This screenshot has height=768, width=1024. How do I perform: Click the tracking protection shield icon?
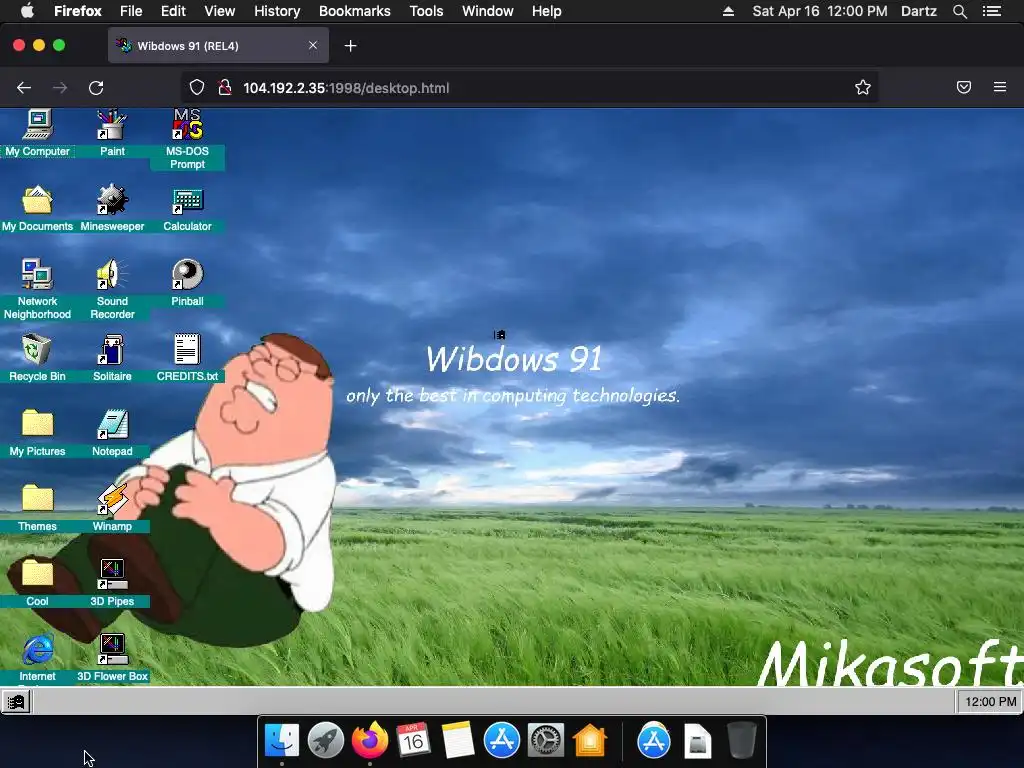pyautogui.click(x=197, y=88)
